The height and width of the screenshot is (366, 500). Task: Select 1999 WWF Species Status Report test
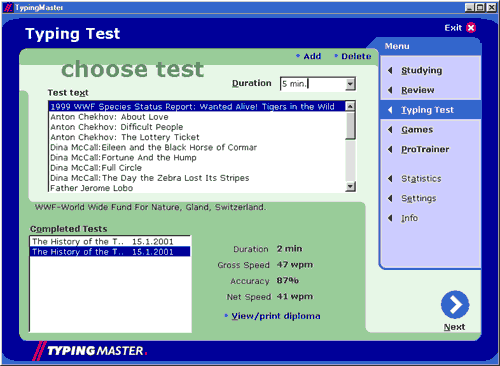197,106
